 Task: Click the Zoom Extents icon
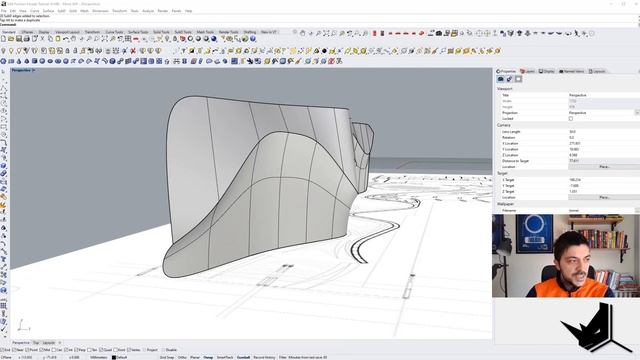(105, 39)
